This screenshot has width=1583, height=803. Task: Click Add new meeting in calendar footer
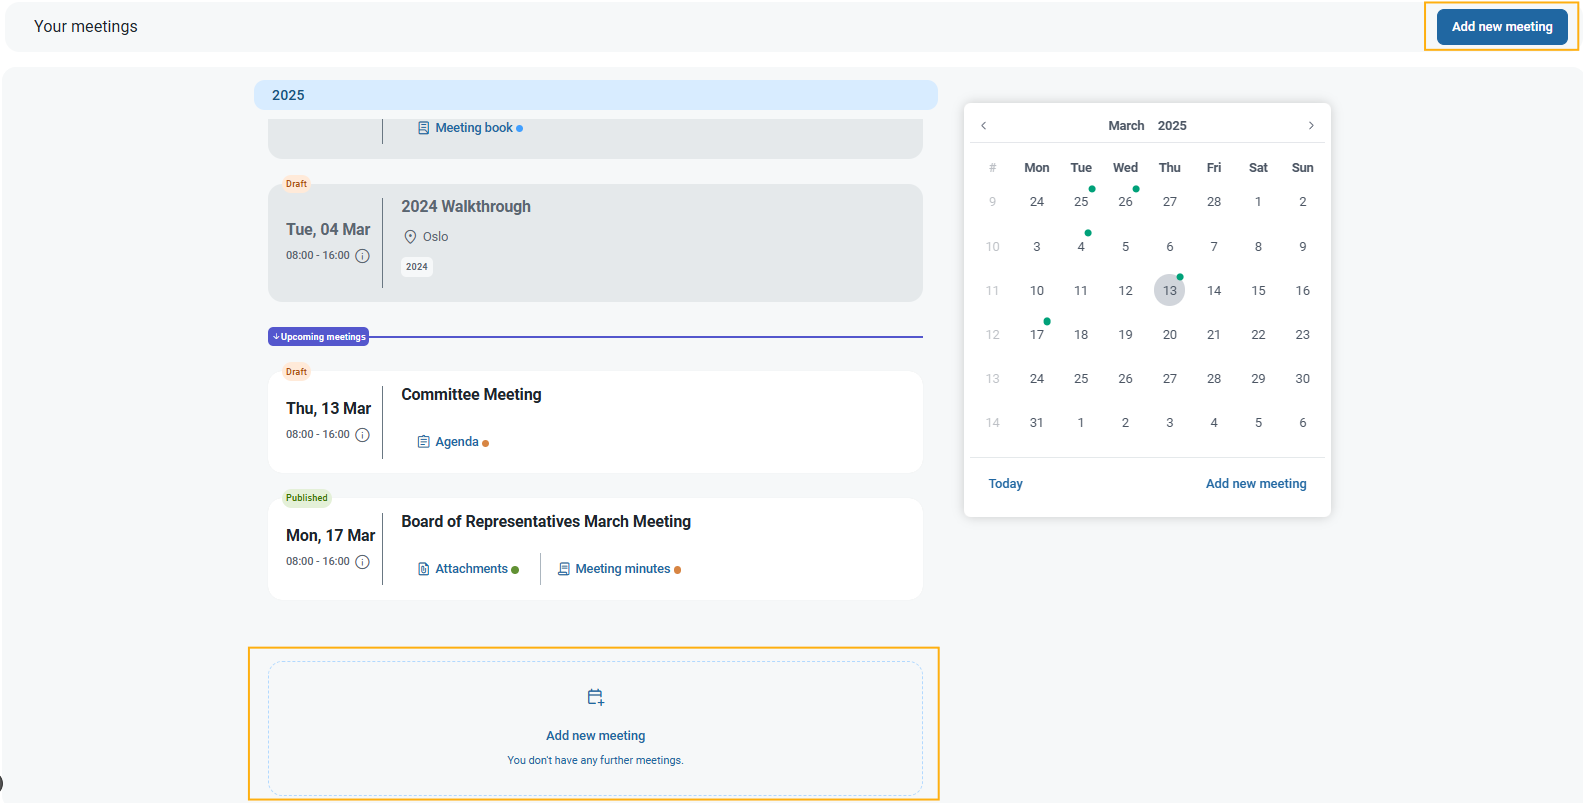point(1256,484)
